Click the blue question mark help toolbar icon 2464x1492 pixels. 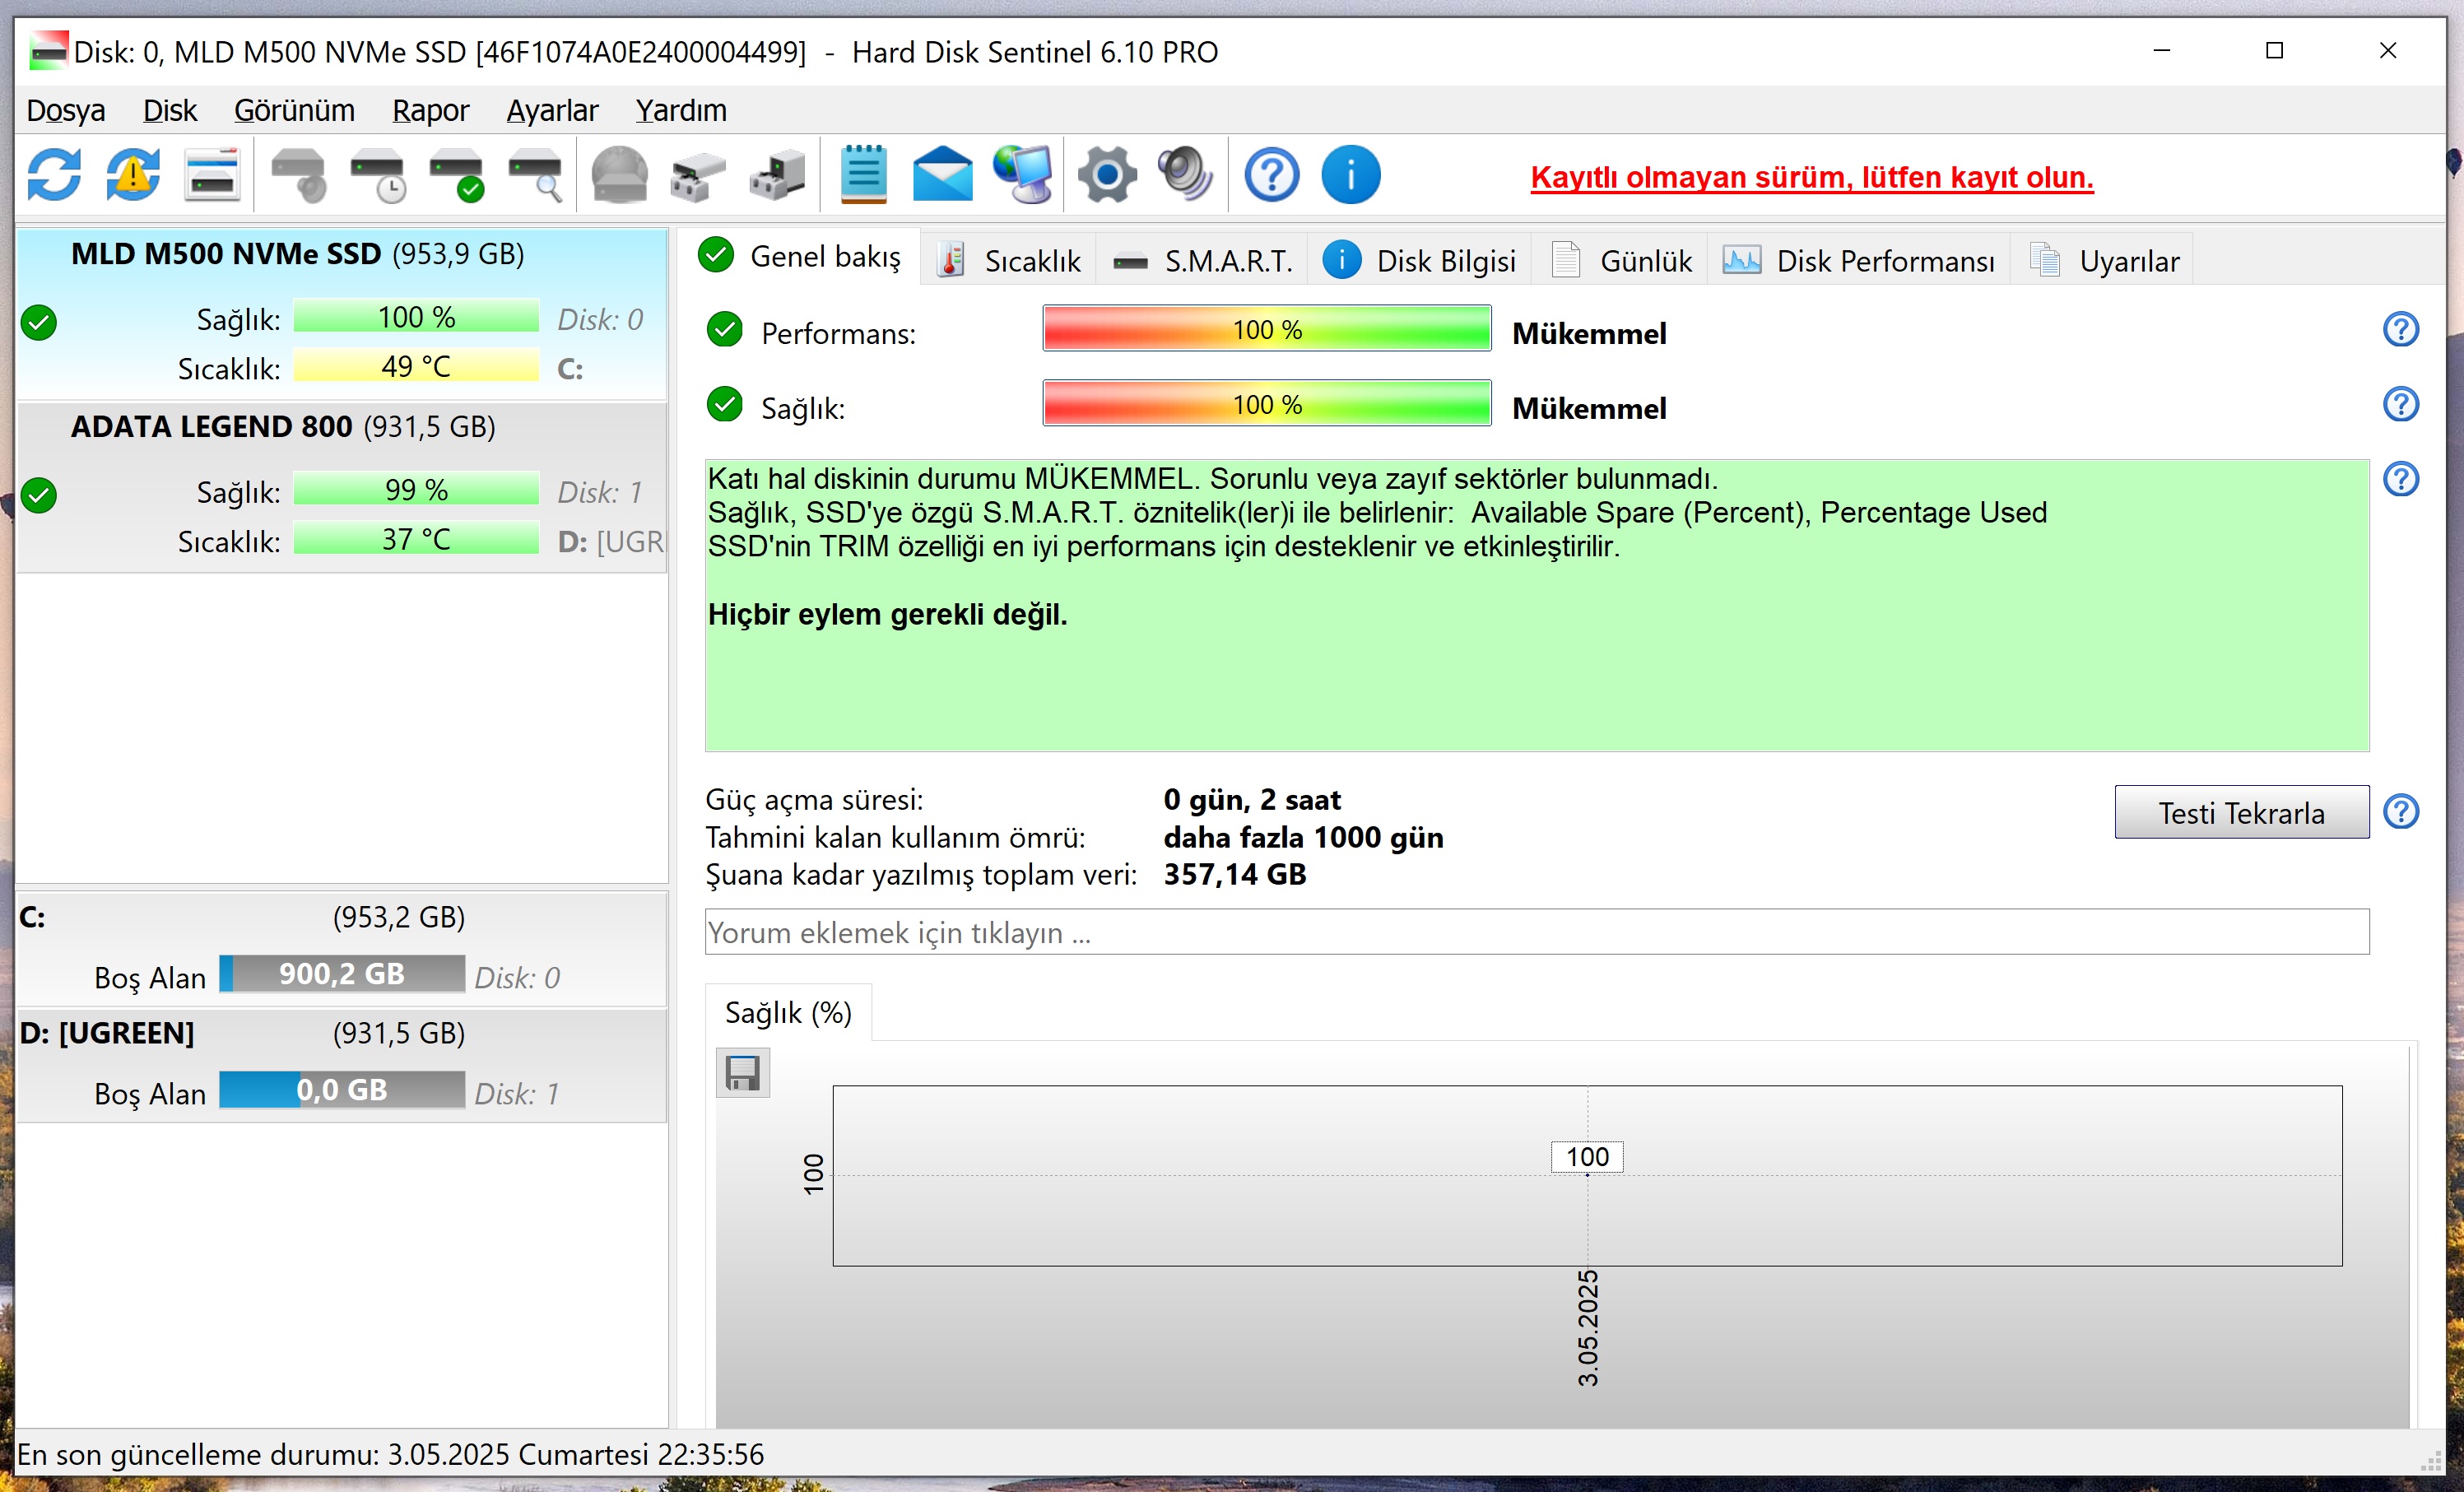click(1271, 175)
